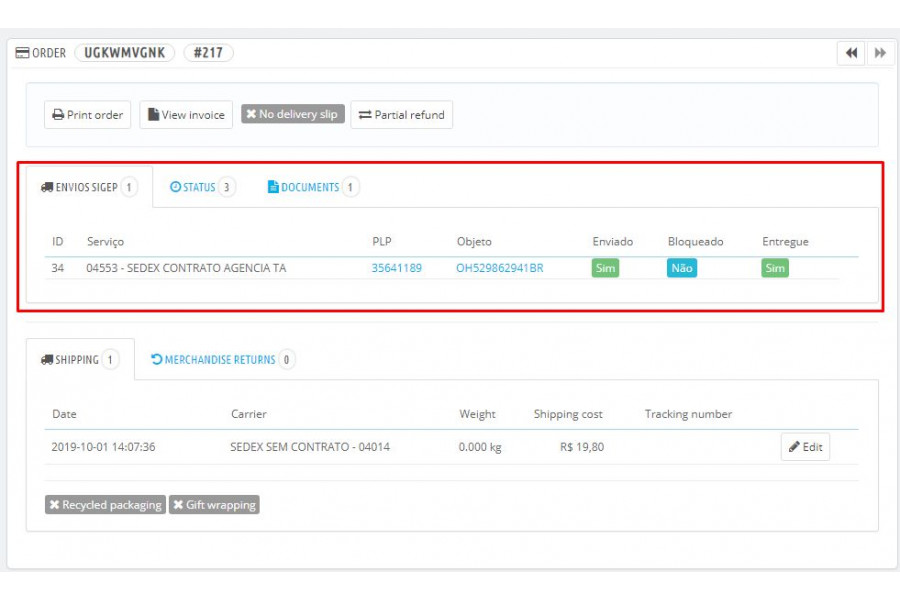Click the truck icon on Shipping tab
900x600 pixels.
click(x=47, y=360)
